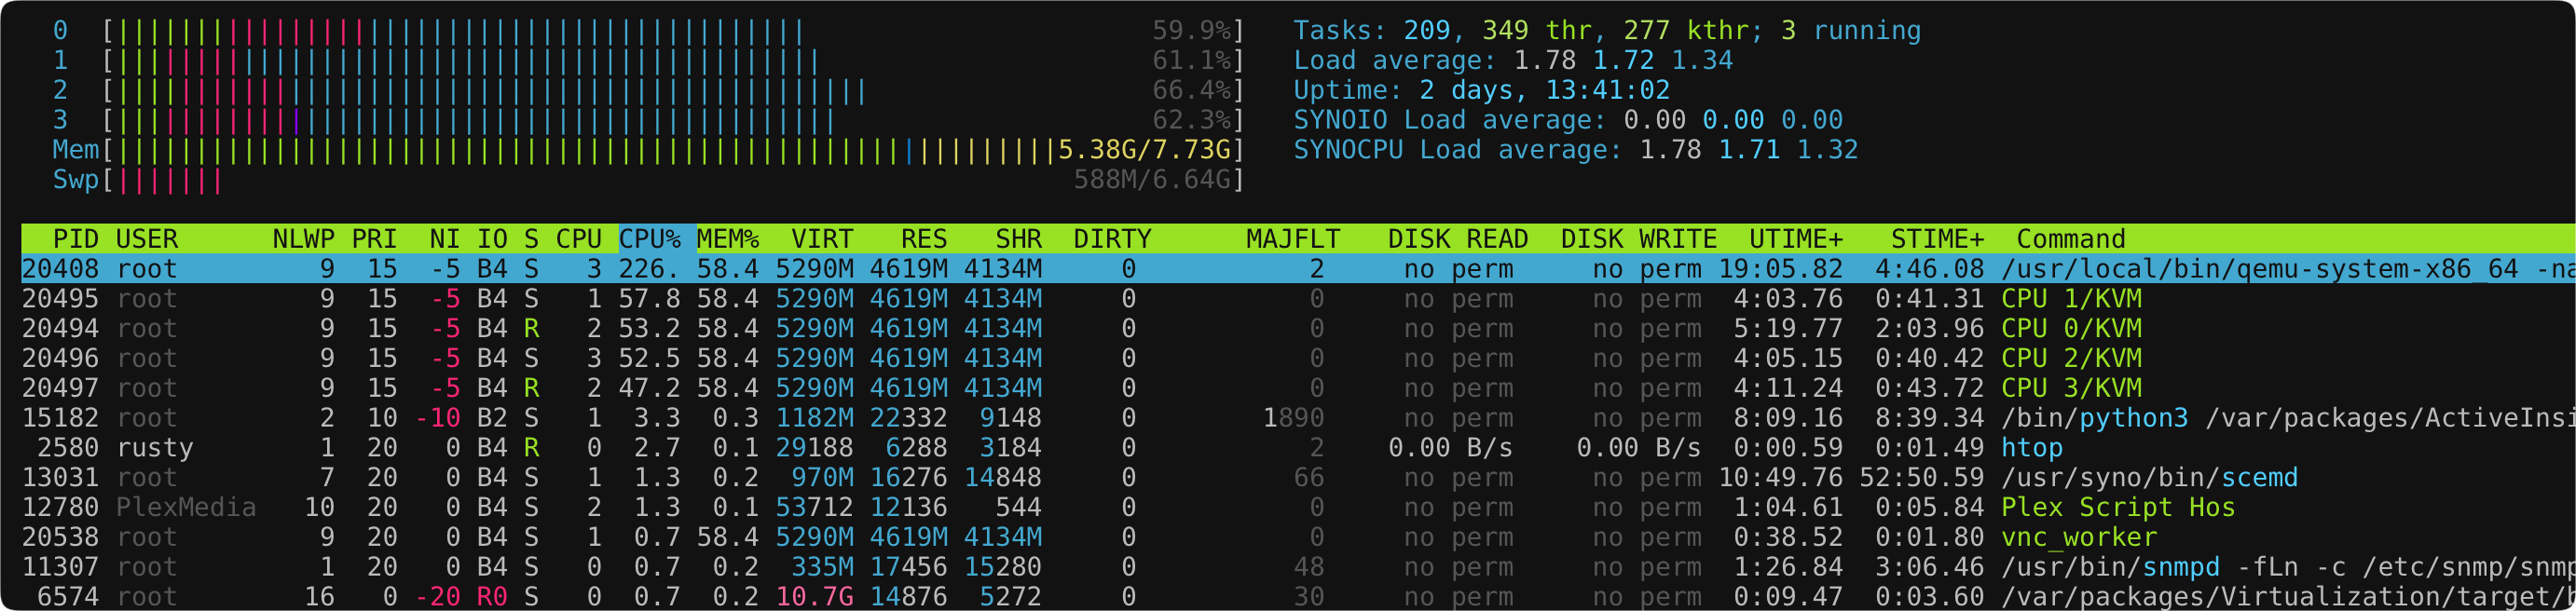Click PID 13031 in the process list
The height and width of the screenshot is (611, 2576).
click(60, 478)
